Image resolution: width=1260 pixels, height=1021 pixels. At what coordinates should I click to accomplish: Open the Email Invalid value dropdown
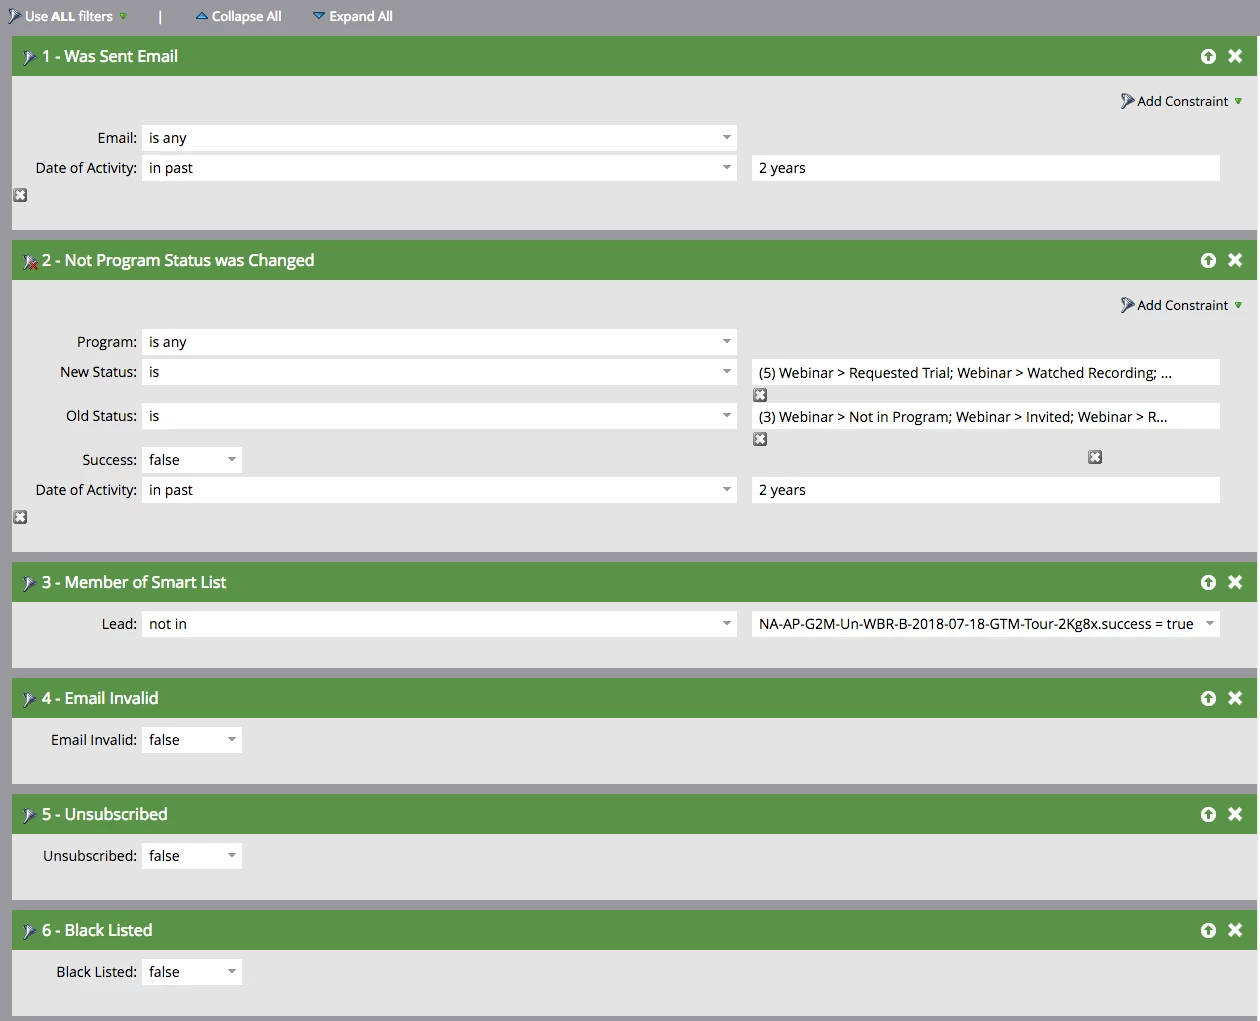pyautogui.click(x=192, y=740)
